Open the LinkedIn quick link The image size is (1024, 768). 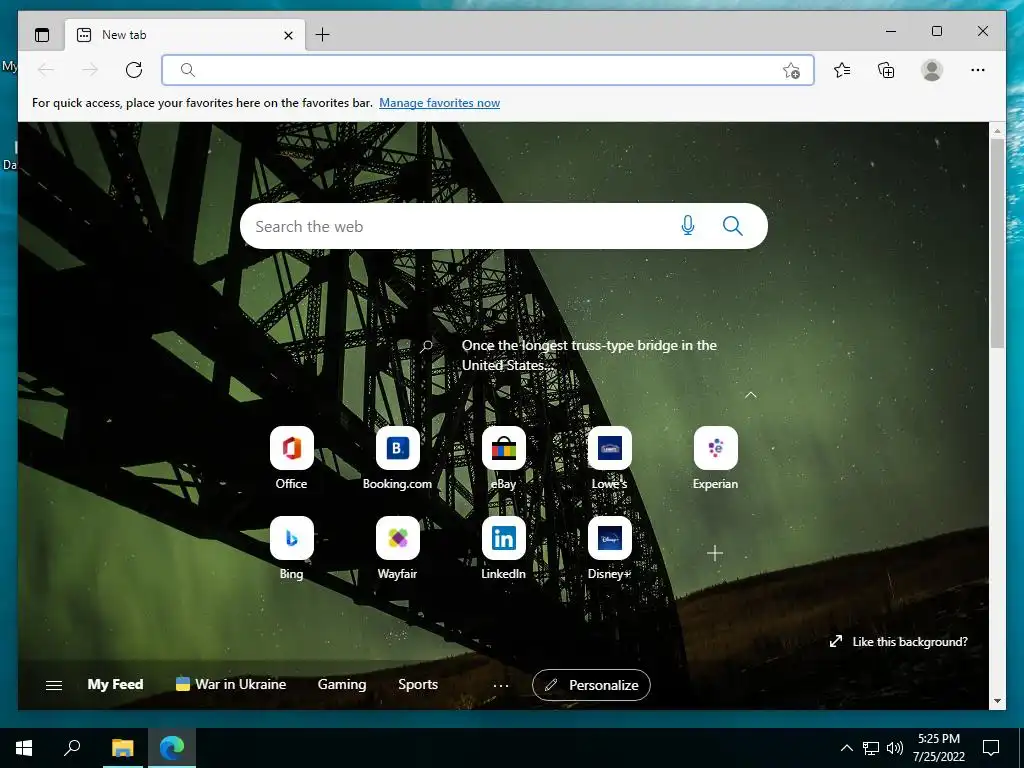tap(504, 548)
